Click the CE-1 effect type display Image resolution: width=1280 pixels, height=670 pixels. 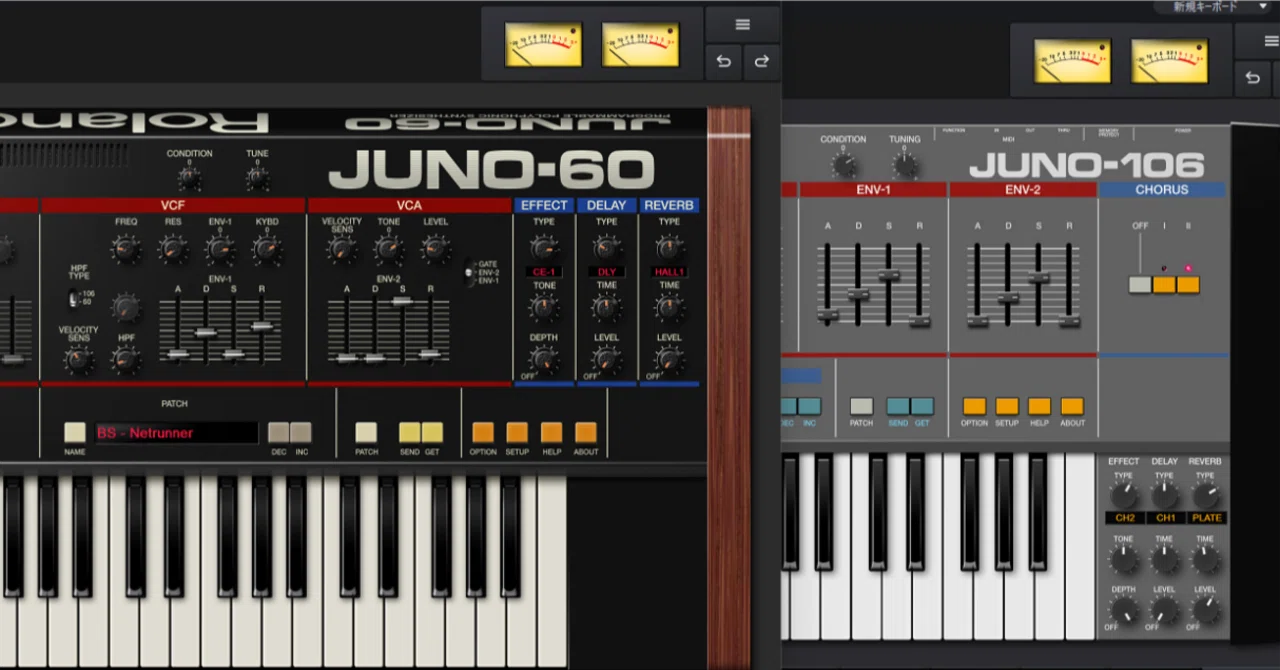tap(544, 272)
